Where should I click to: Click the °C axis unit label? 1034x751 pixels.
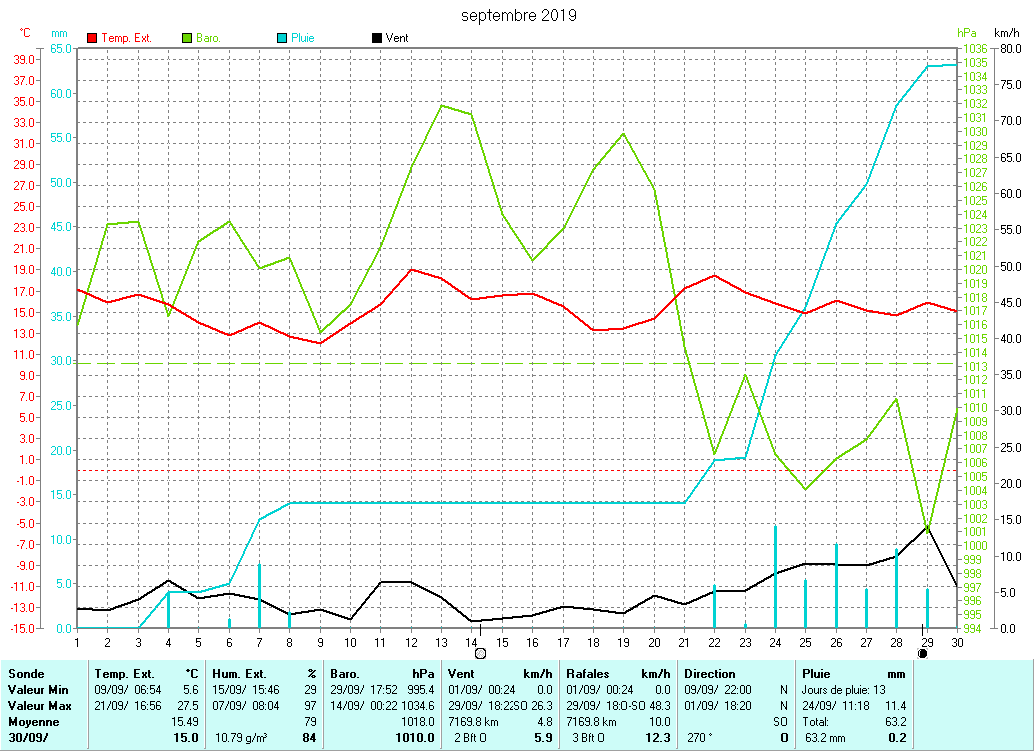pos(25,33)
